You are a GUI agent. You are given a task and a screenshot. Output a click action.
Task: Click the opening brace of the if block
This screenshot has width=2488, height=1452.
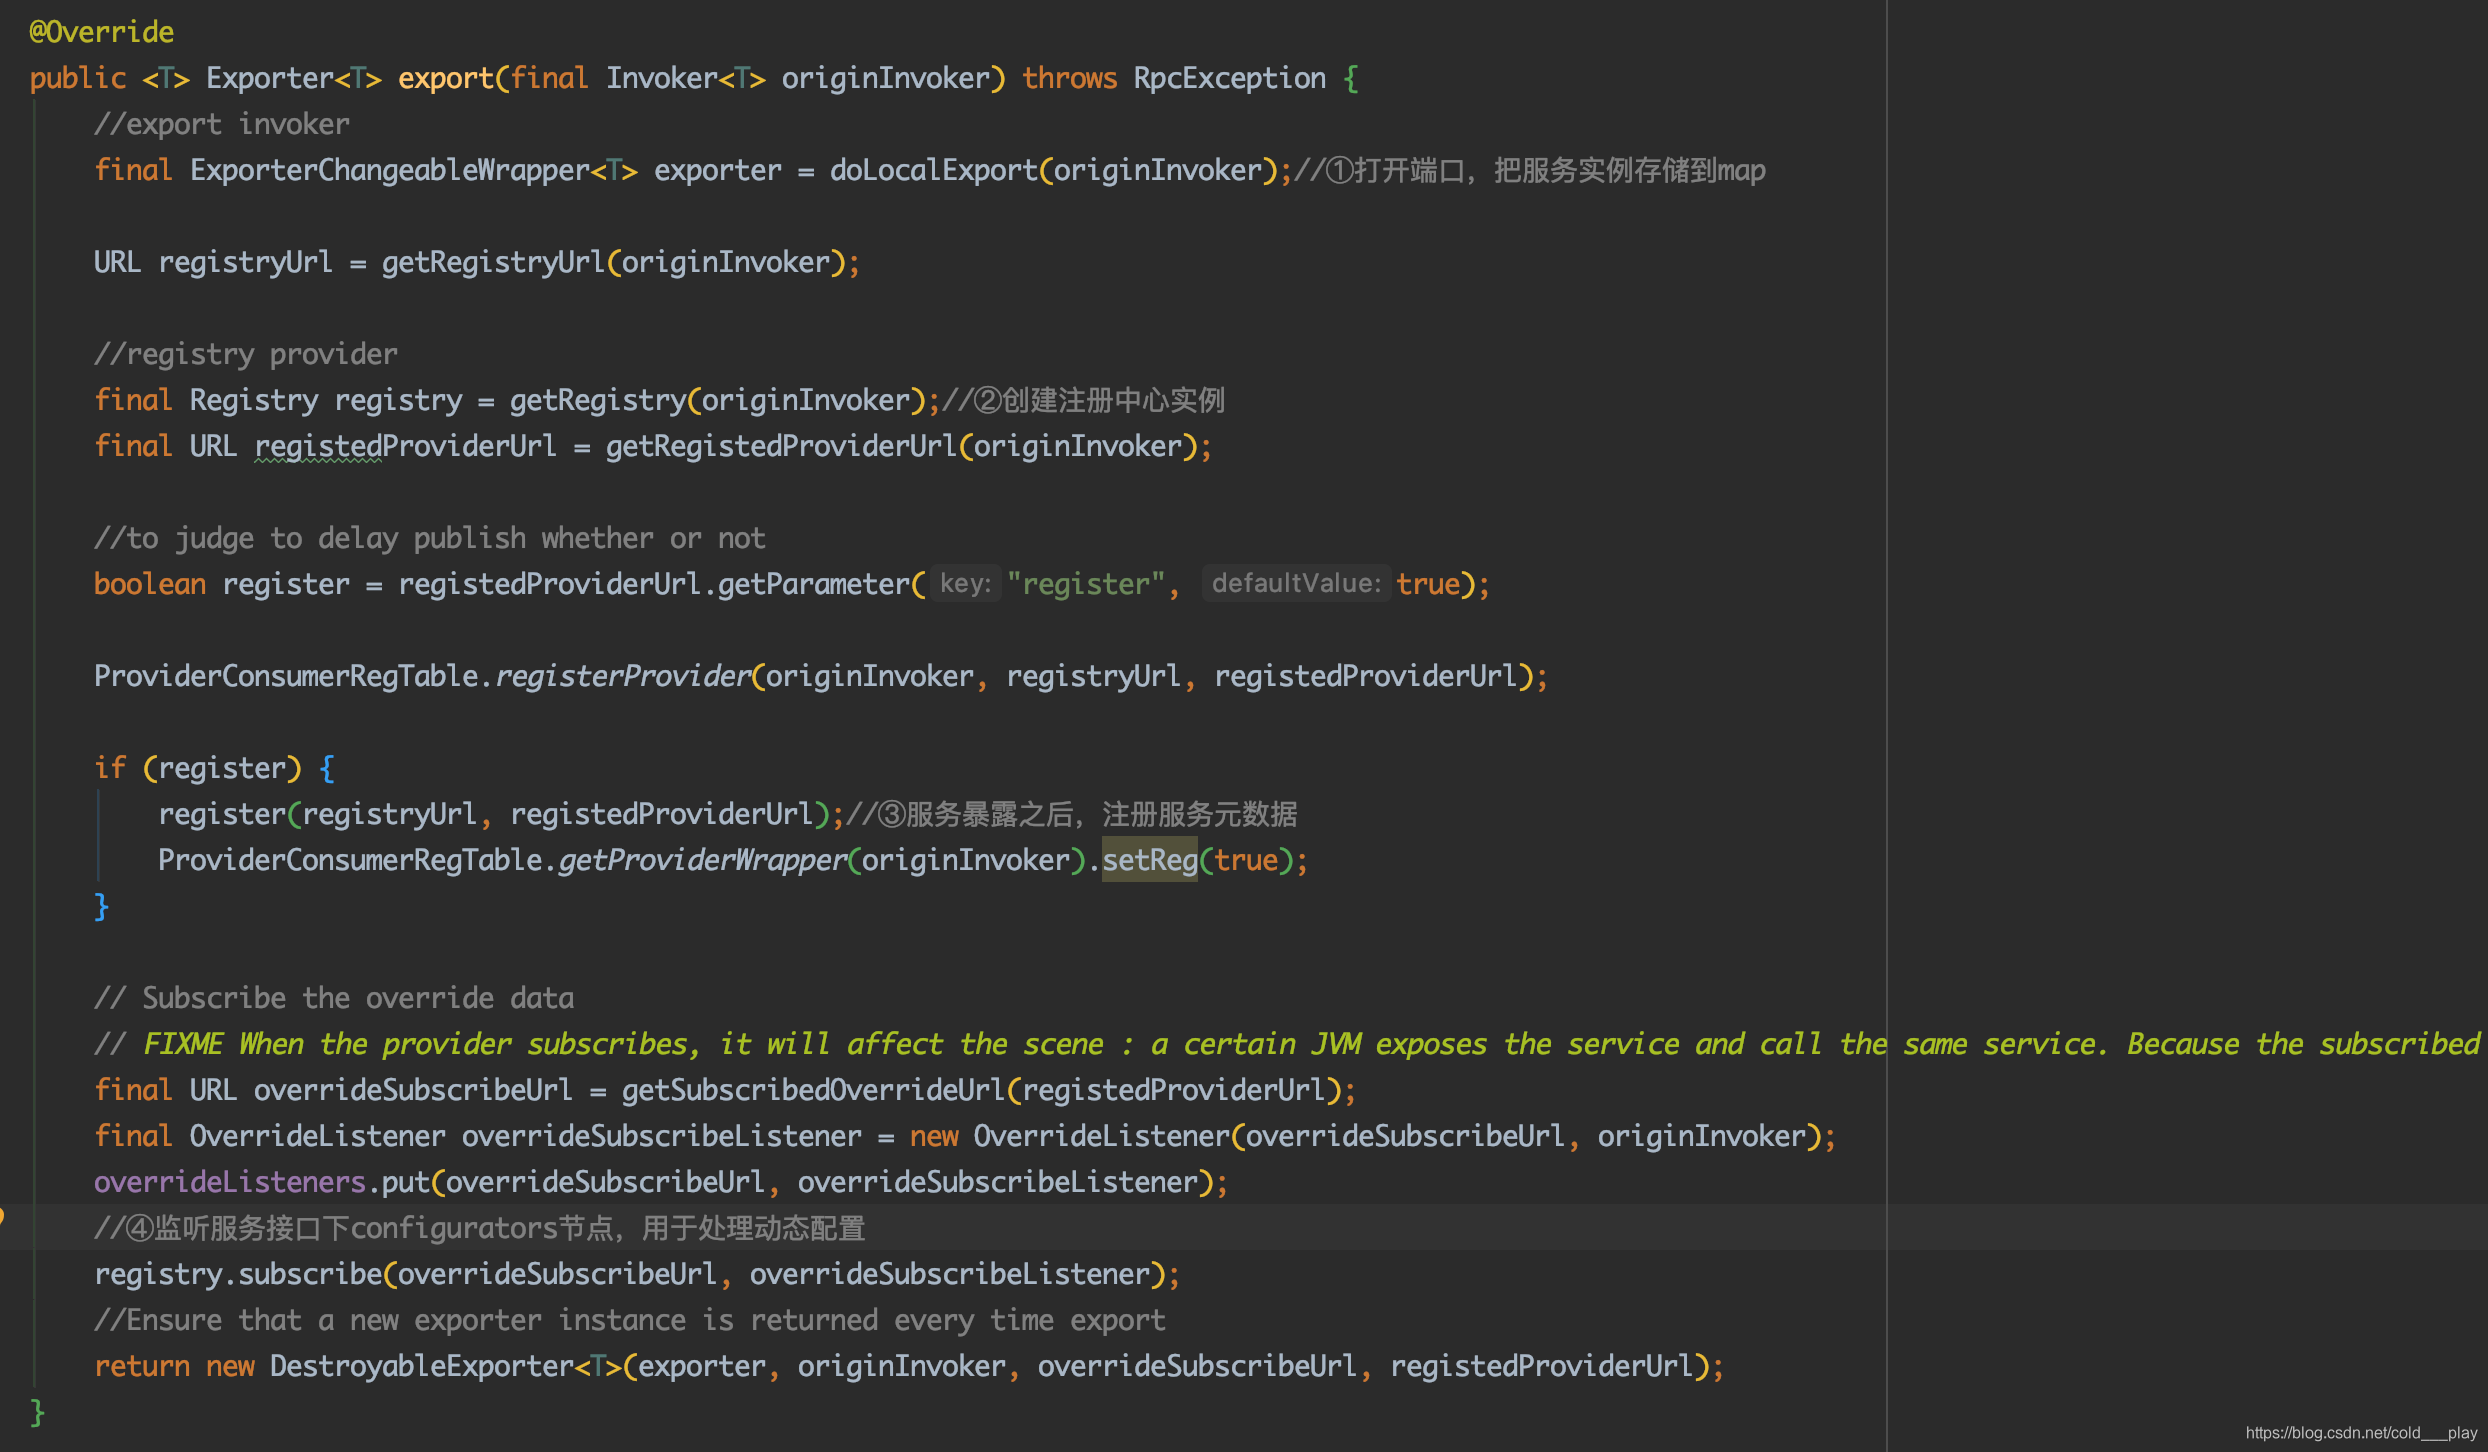pos(326,768)
